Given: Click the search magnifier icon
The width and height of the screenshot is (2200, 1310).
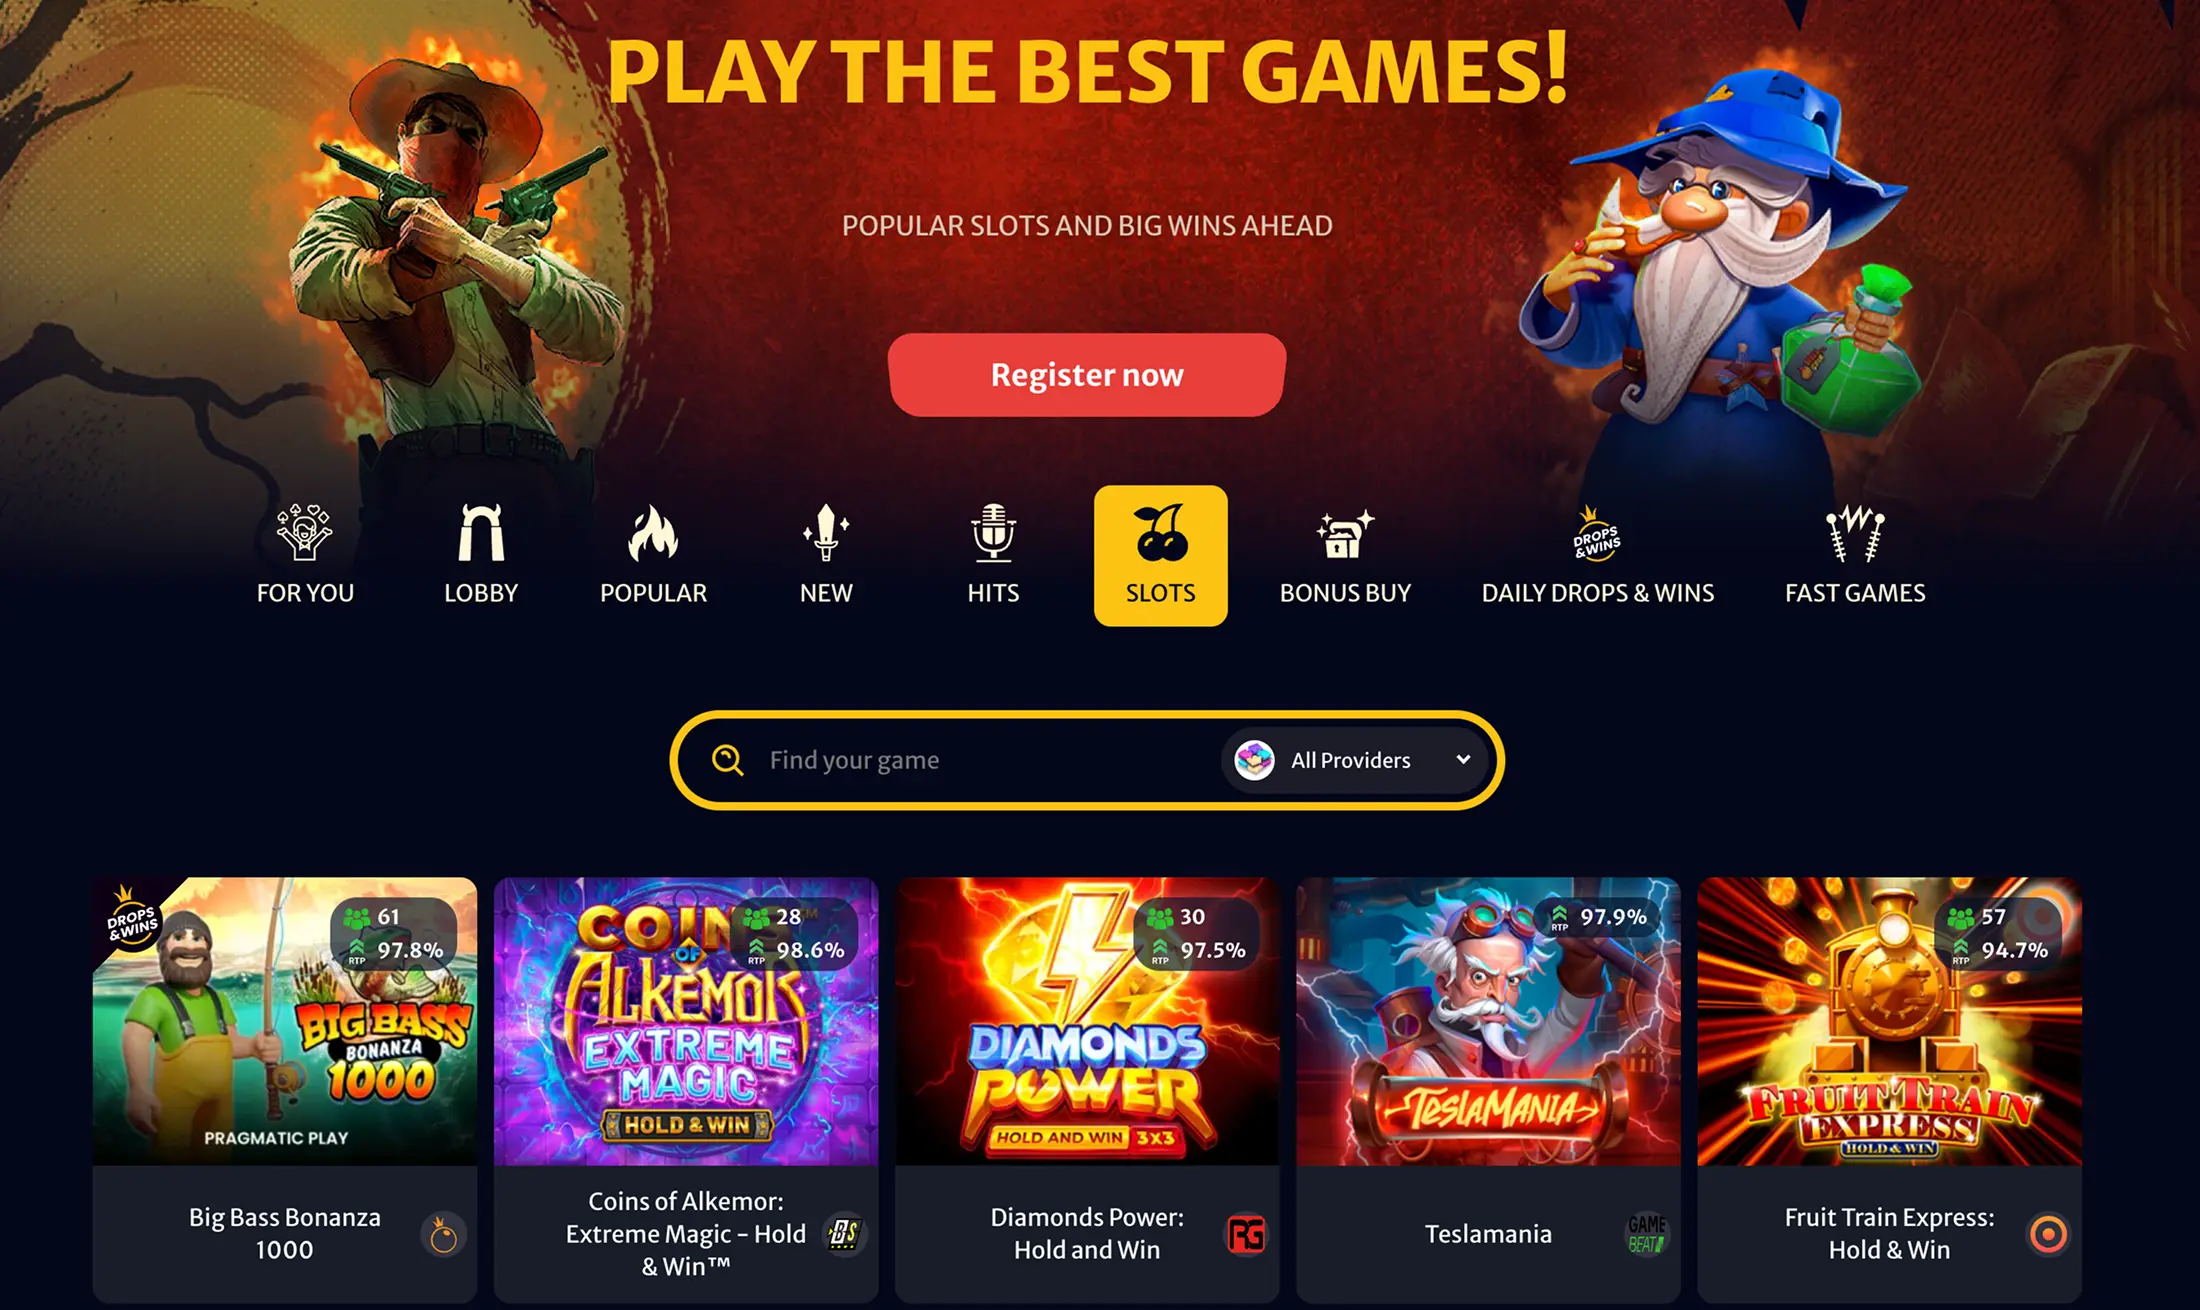Looking at the screenshot, I should 727,760.
